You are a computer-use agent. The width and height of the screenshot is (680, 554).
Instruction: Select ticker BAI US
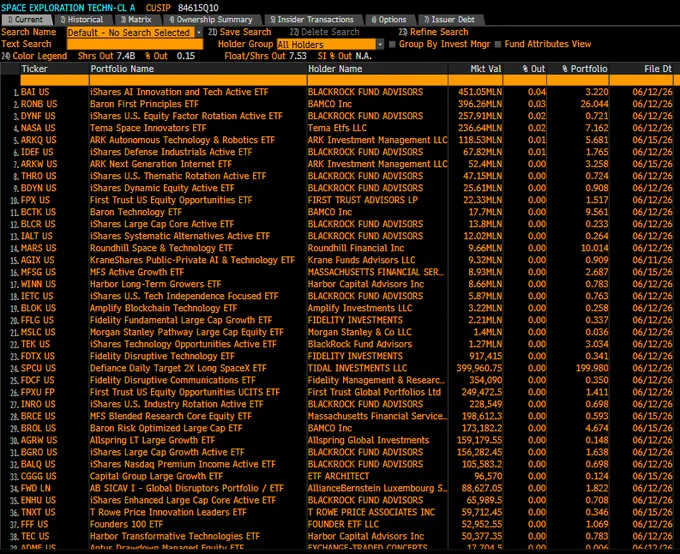[35, 92]
